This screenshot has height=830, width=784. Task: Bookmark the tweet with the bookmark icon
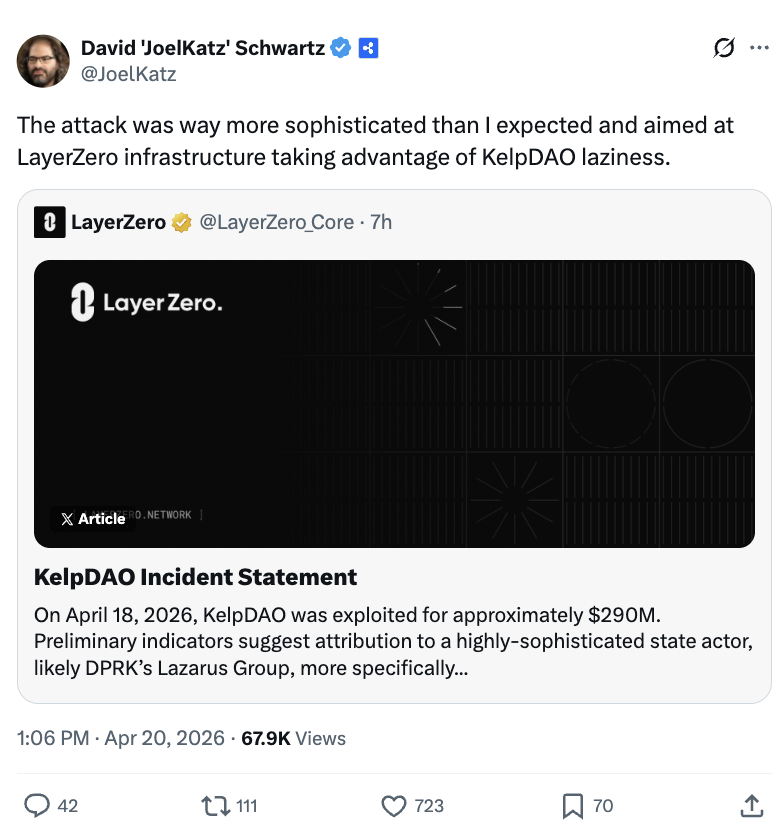tap(573, 805)
